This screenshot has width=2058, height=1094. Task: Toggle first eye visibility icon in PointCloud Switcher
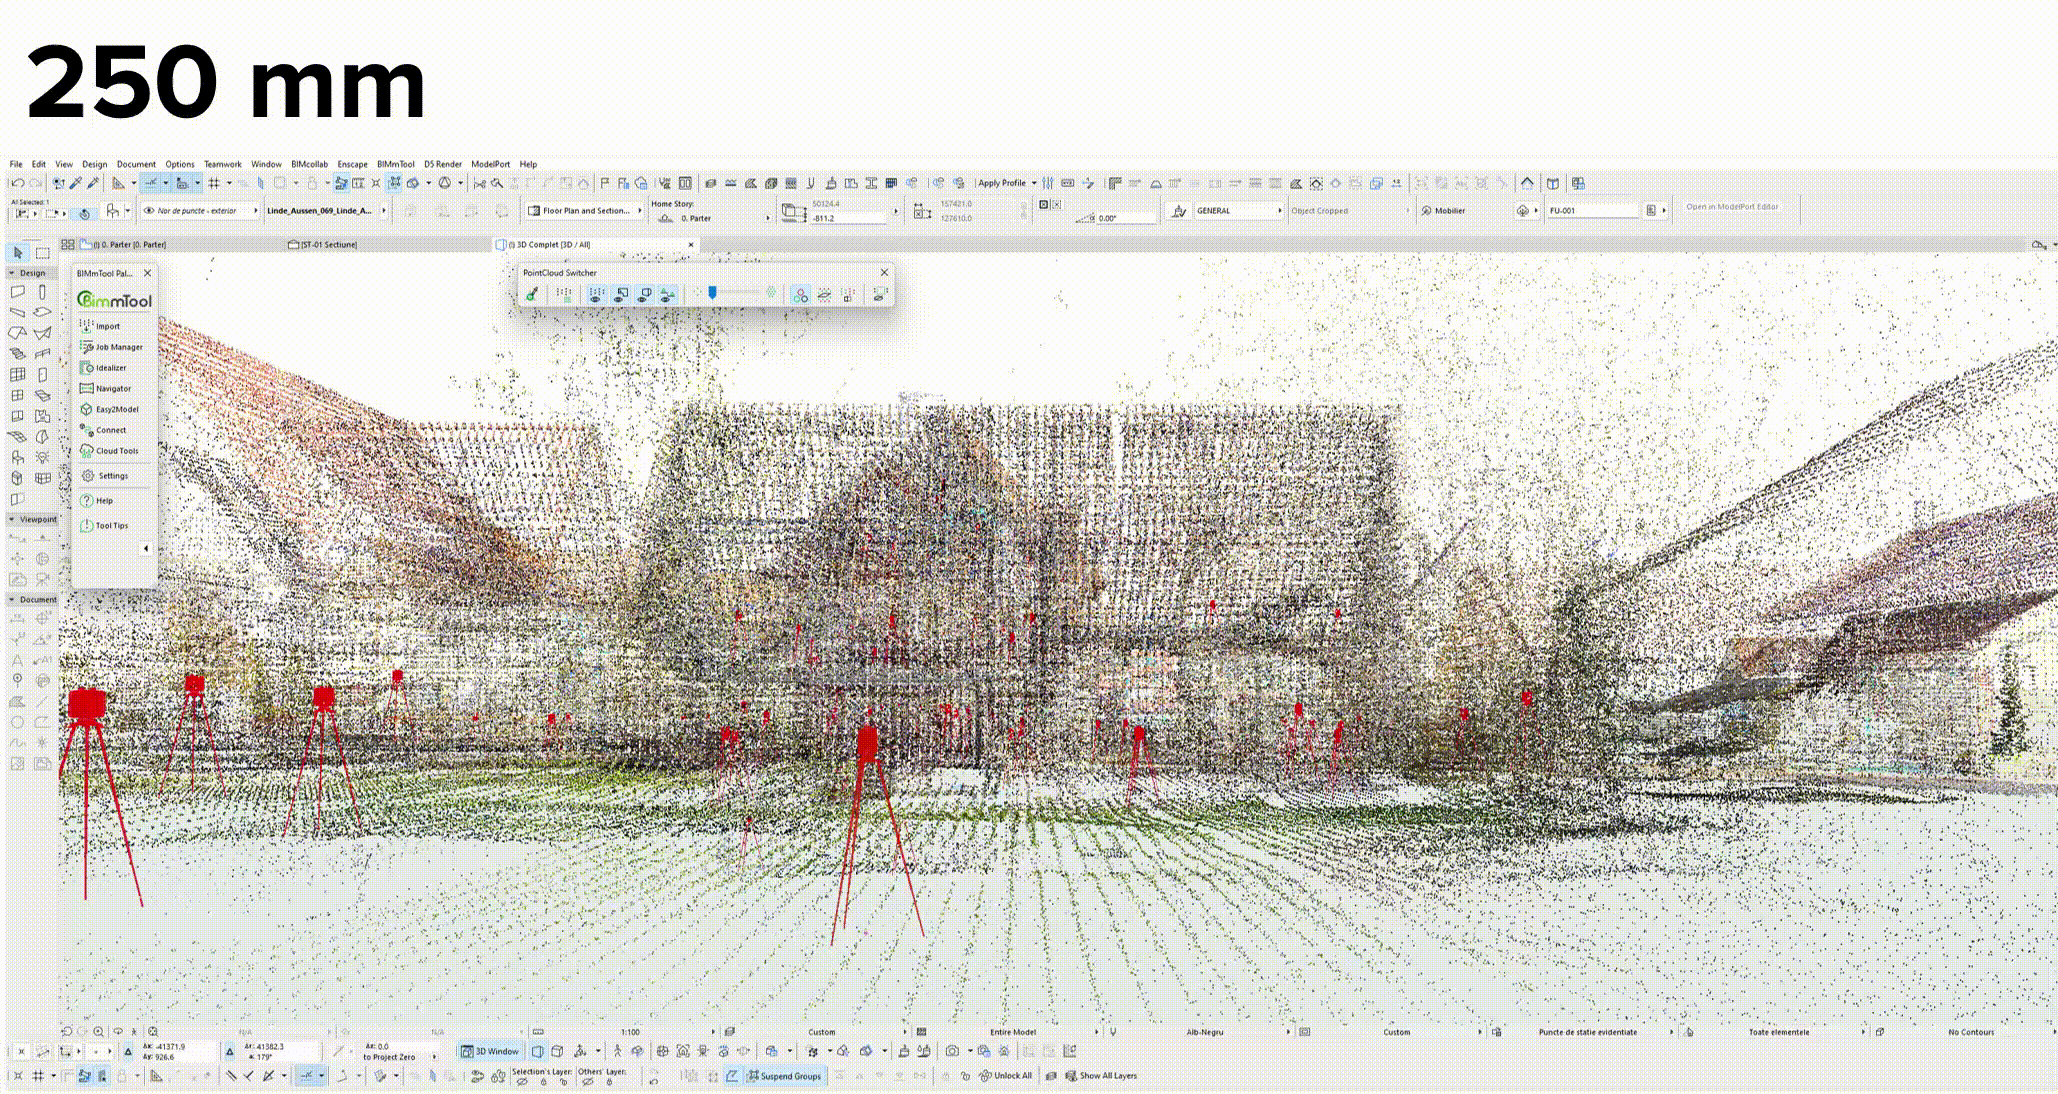click(x=596, y=294)
